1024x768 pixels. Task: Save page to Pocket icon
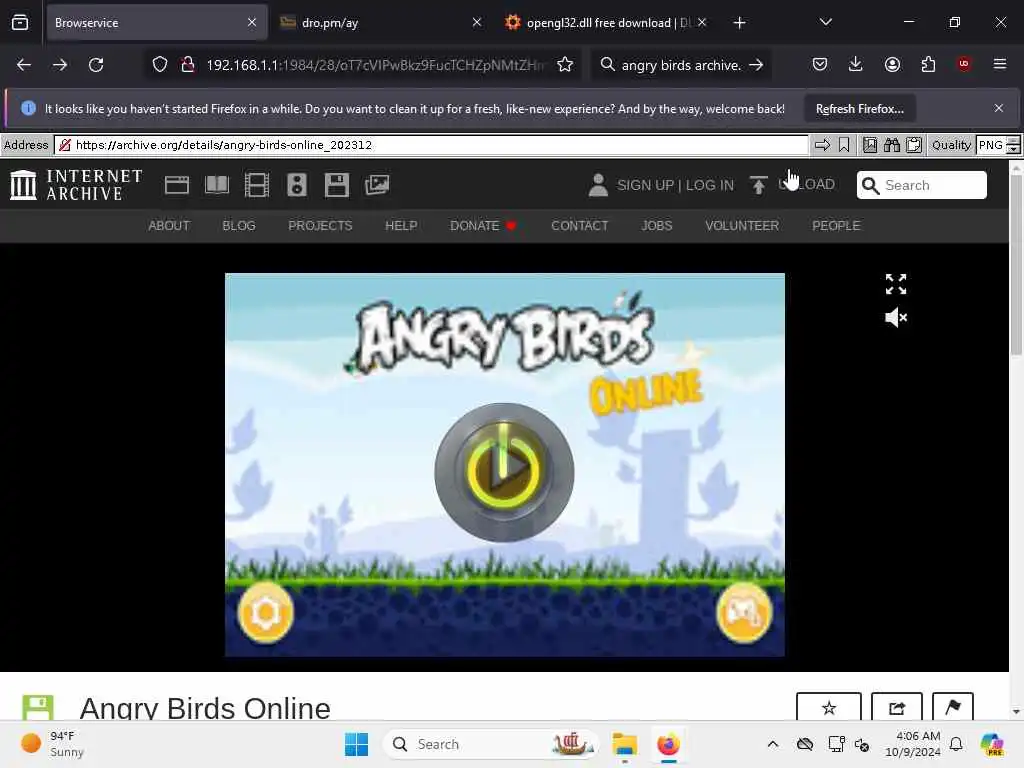point(820,64)
